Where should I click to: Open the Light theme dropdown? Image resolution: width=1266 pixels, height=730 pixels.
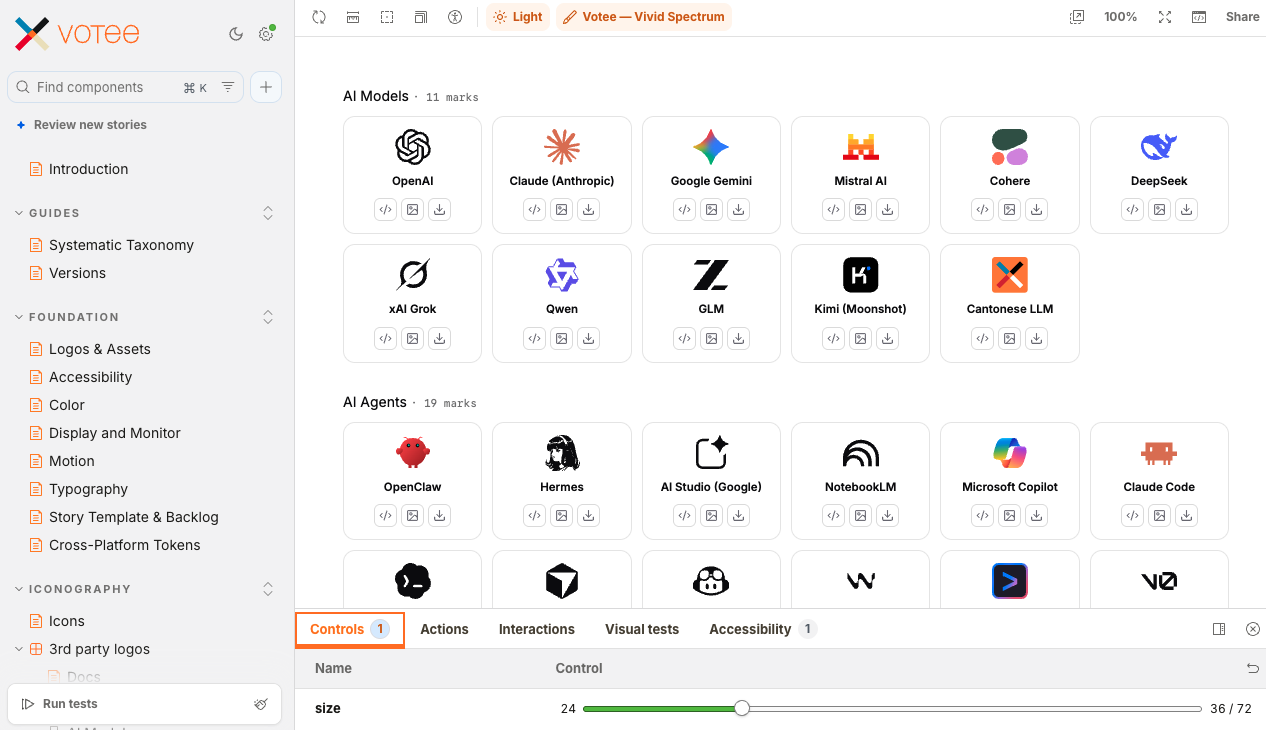click(518, 17)
